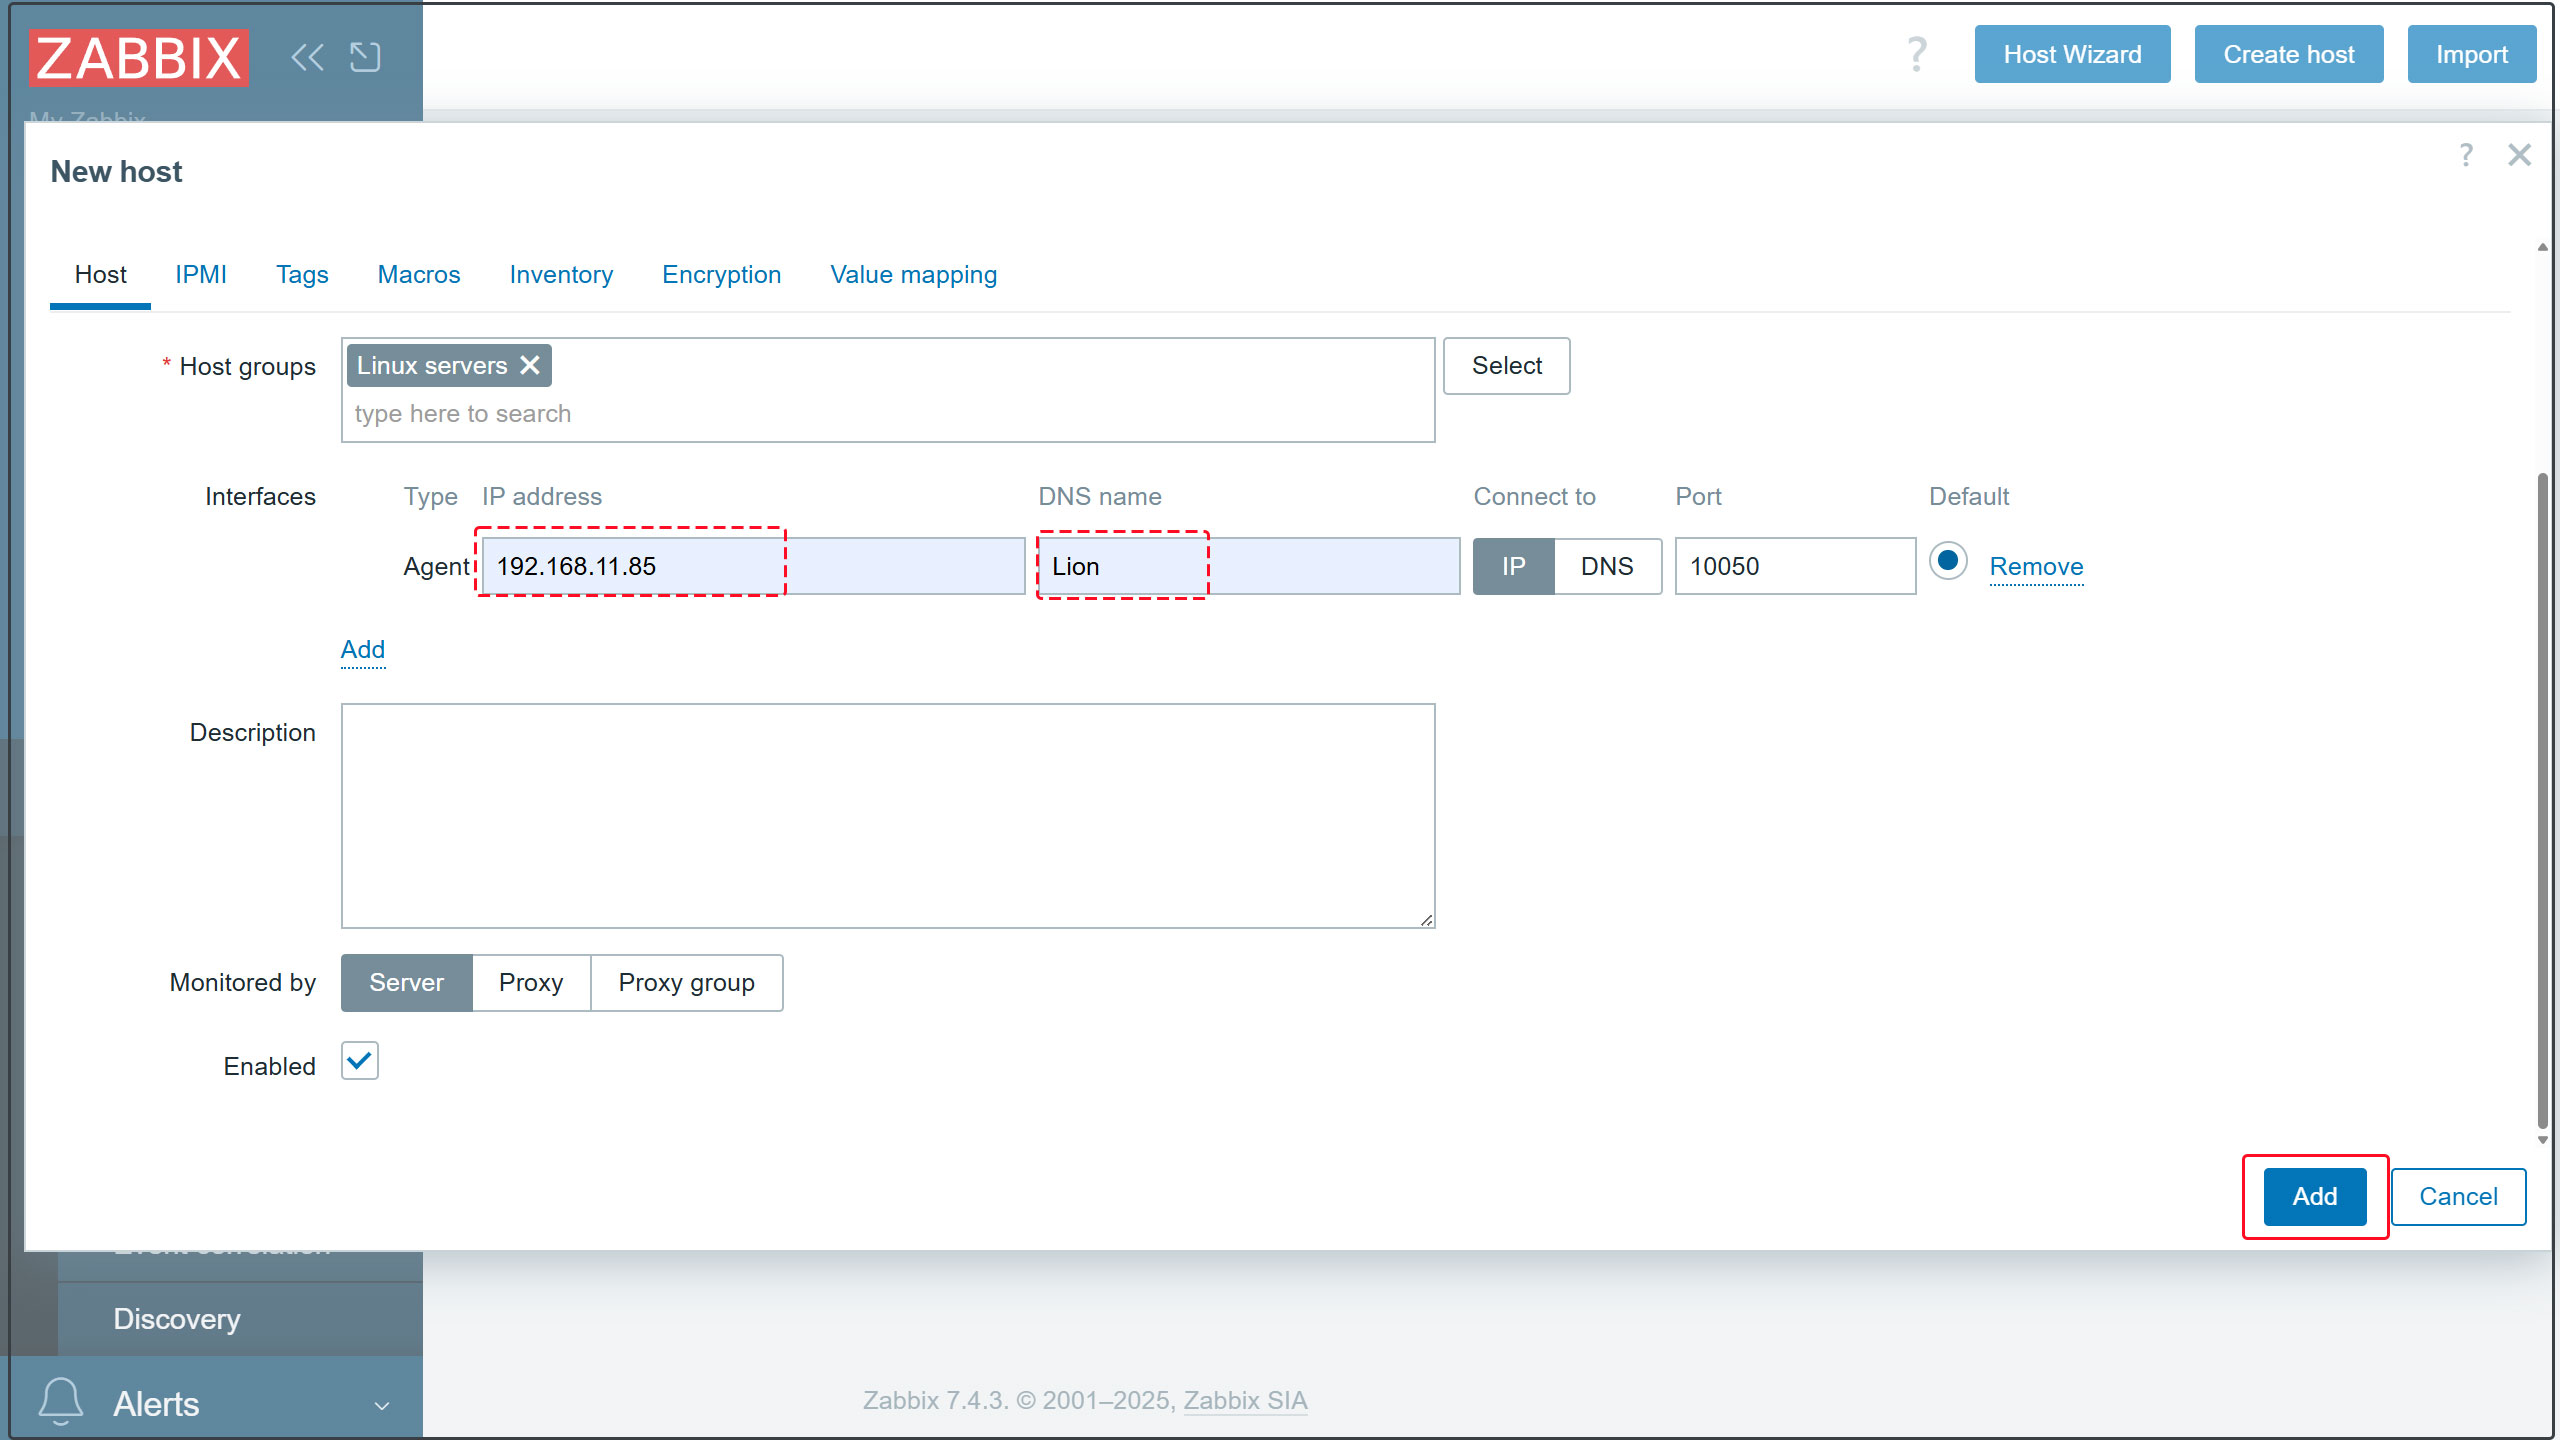This screenshot has width=2560, height=1440.
Task: Remove Linux servers host group tag
Action: click(530, 365)
